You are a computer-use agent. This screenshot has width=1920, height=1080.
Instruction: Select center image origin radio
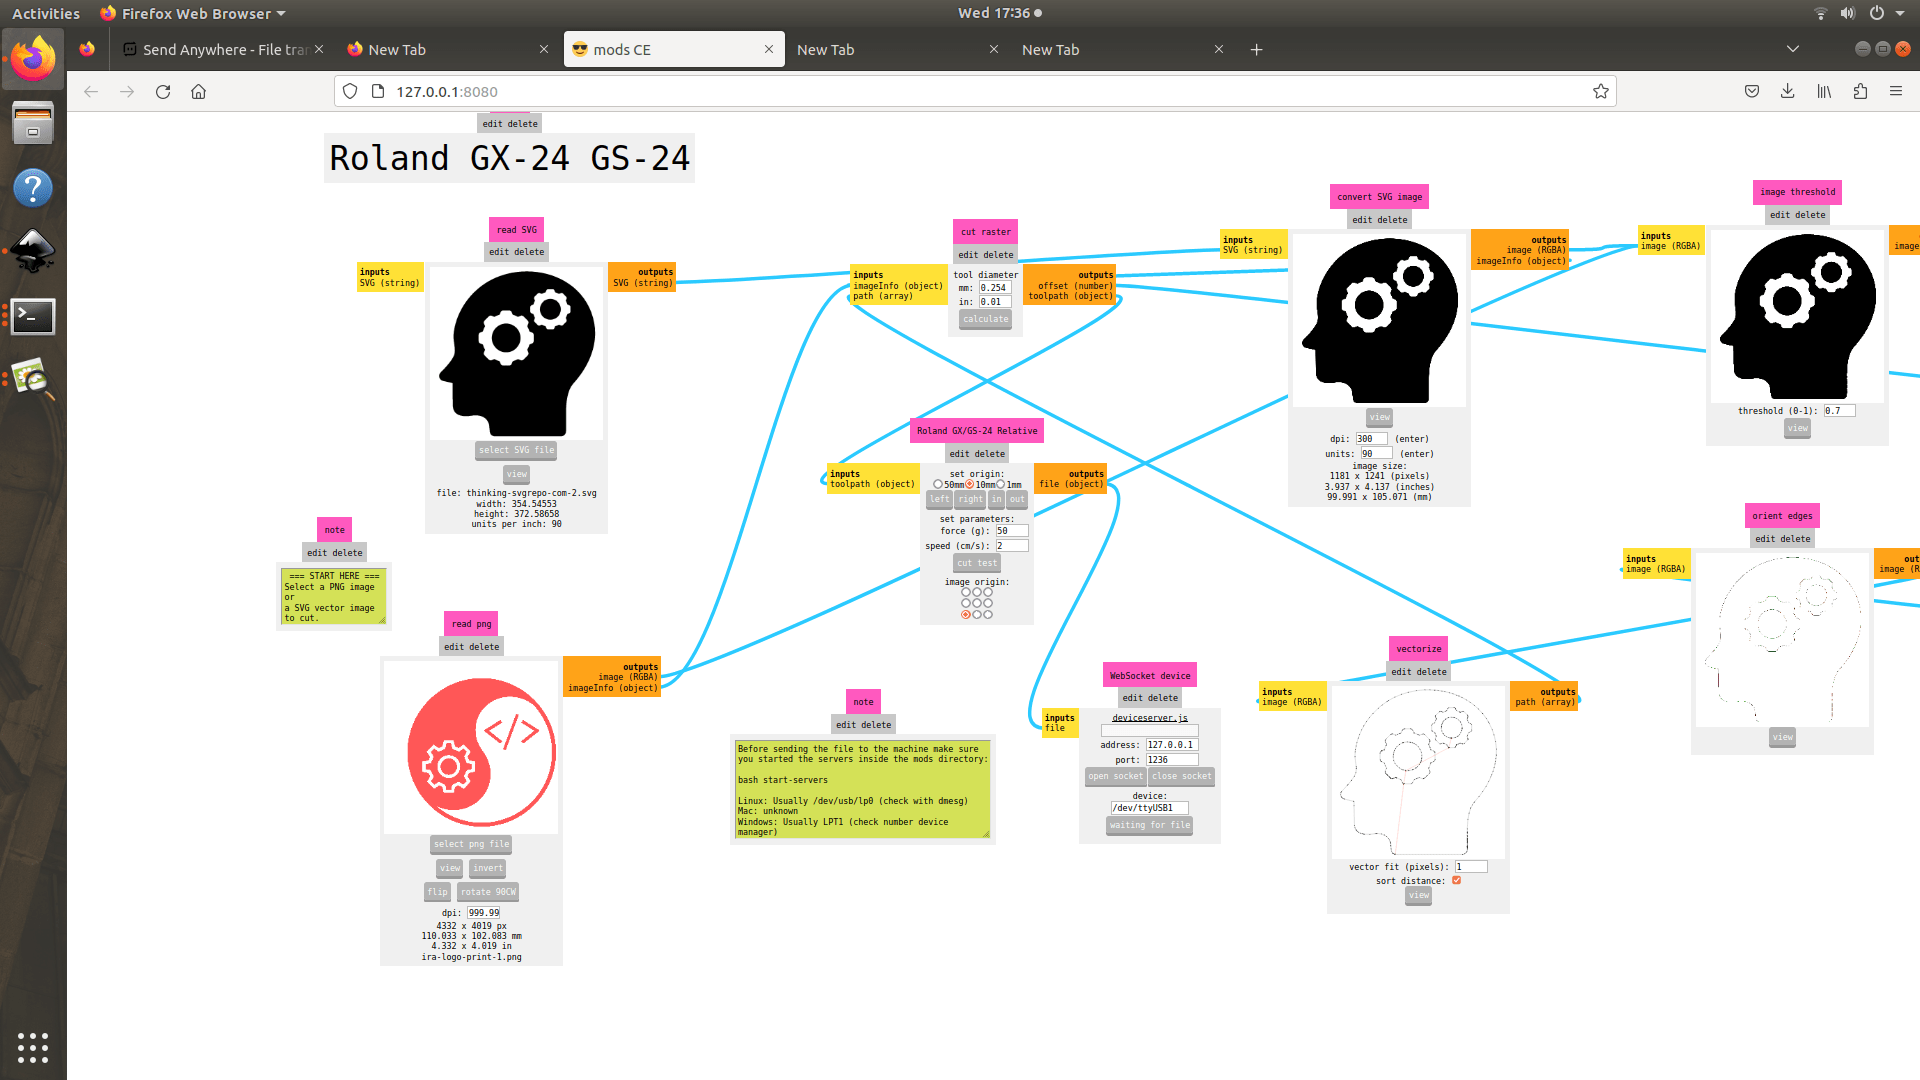tap(977, 603)
